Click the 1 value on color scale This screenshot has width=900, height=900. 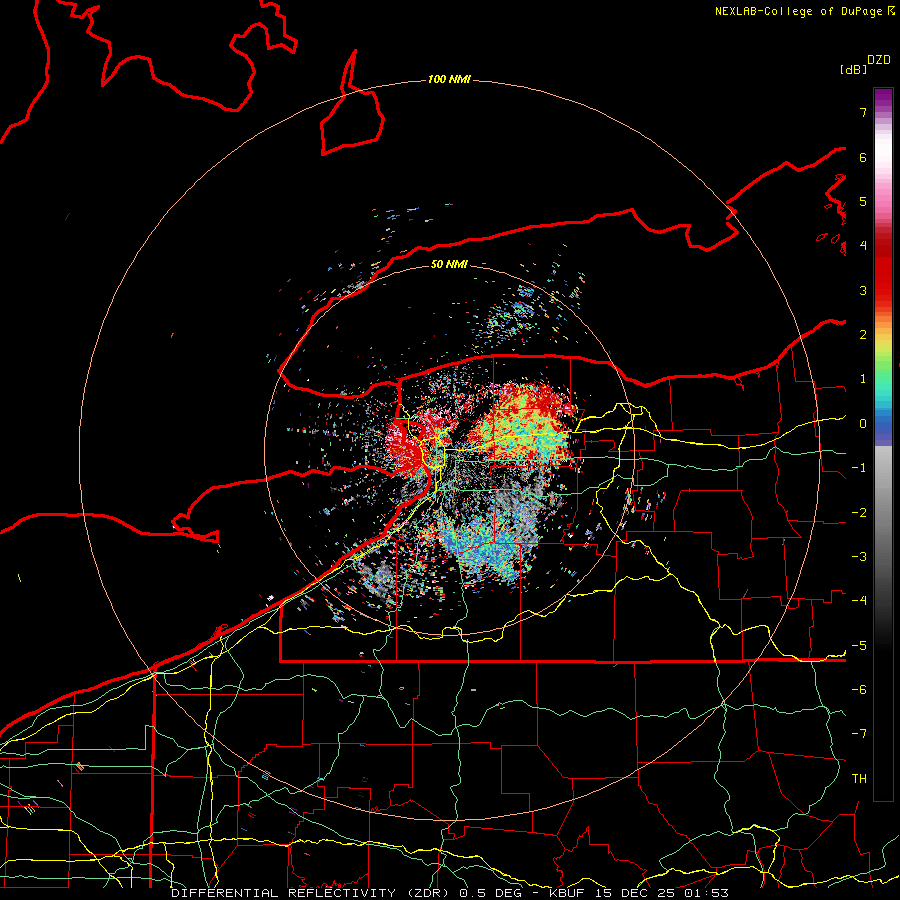coord(863,379)
